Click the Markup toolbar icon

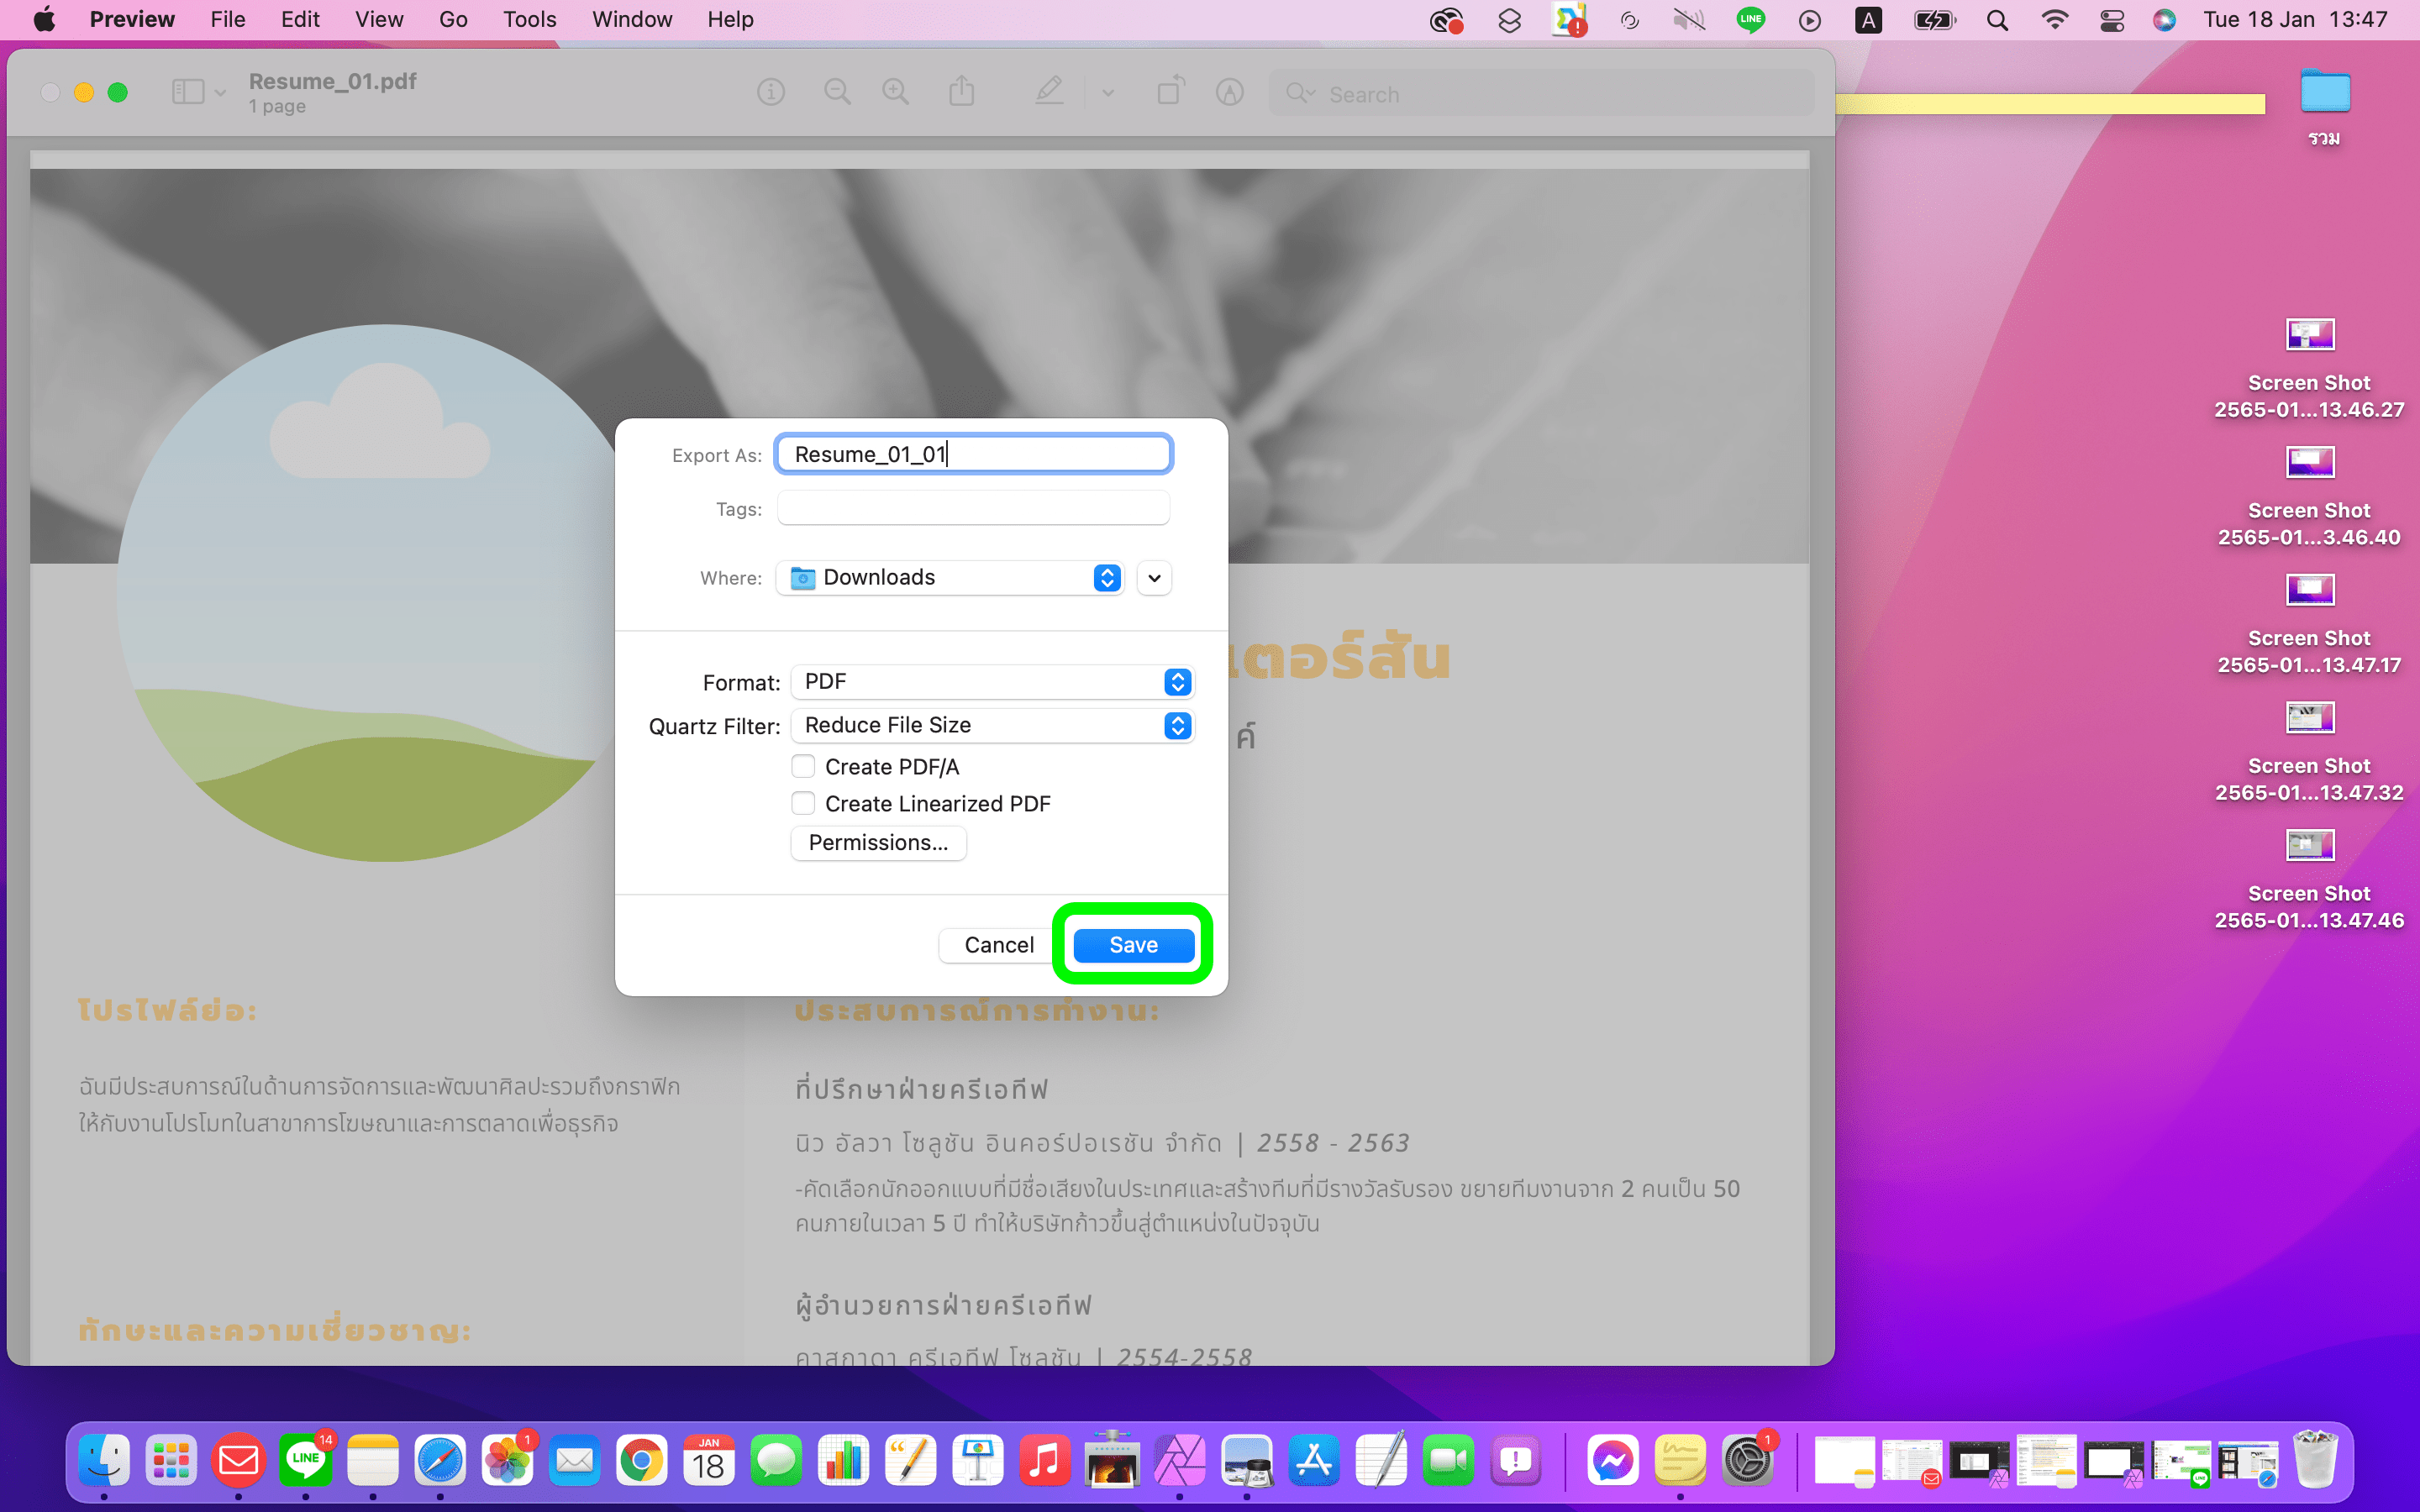[x=1229, y=93]
